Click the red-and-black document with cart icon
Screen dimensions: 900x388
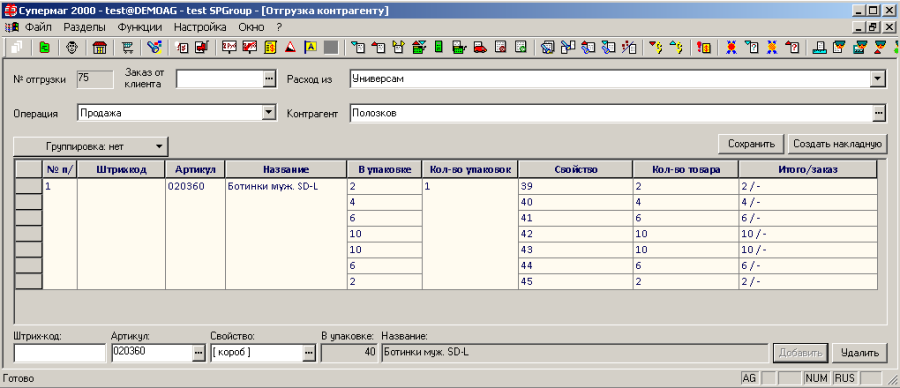pos(201,48)
